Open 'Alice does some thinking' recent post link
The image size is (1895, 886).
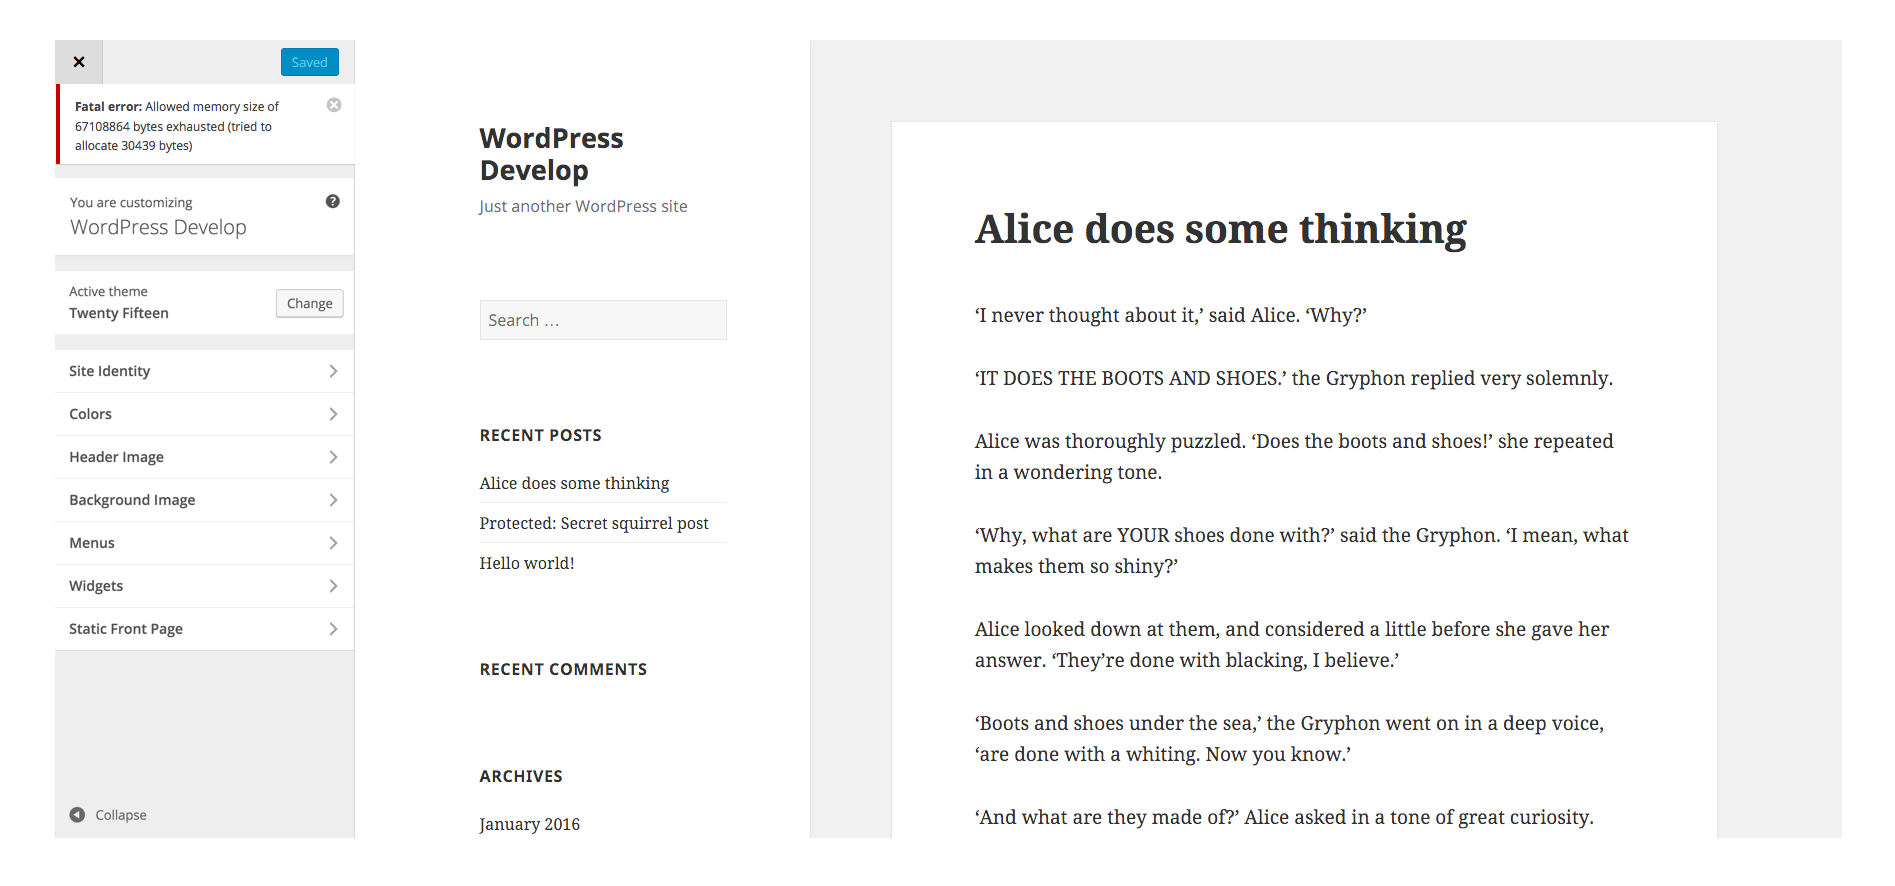[x=575, y=483]
